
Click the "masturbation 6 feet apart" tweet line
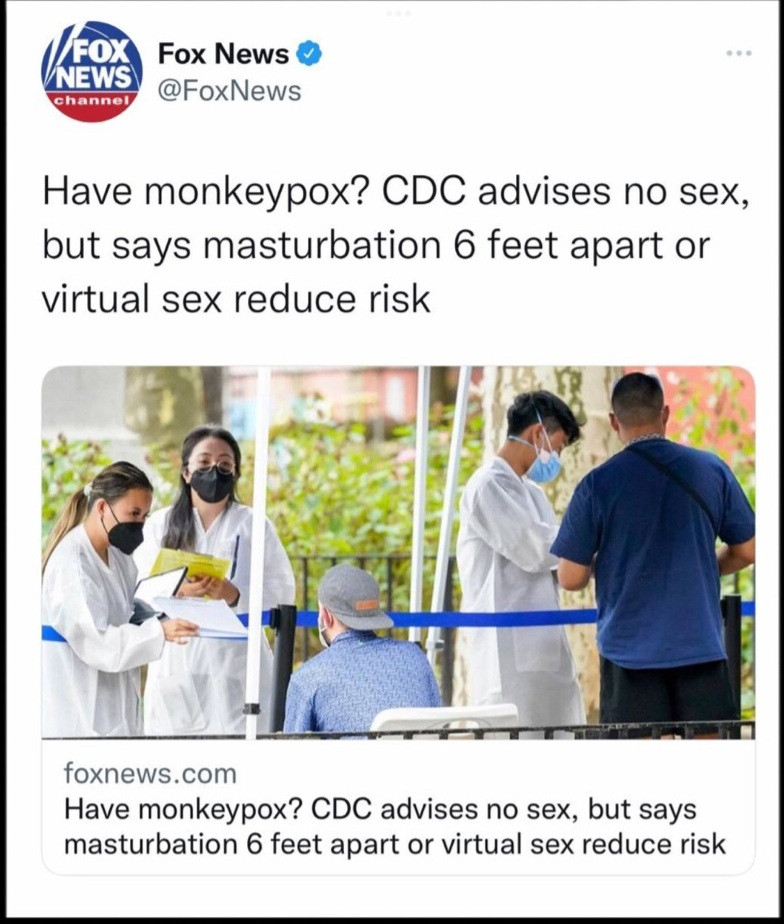click(375, 245)
